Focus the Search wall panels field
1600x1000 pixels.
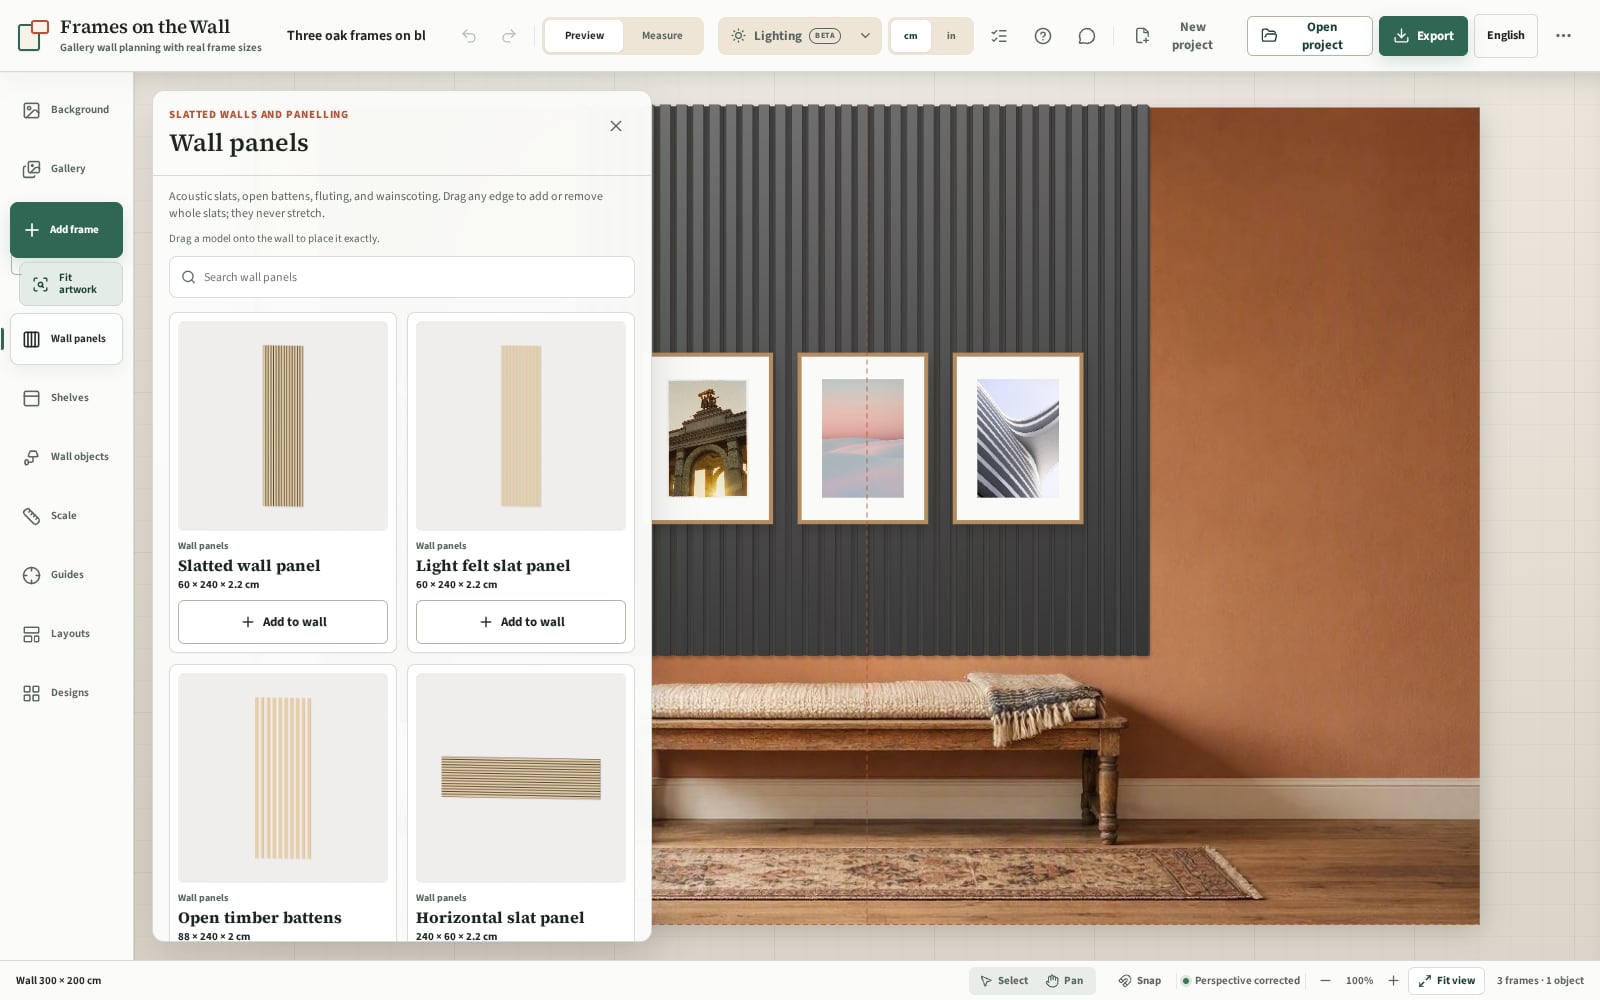click(x=402, y=277)
